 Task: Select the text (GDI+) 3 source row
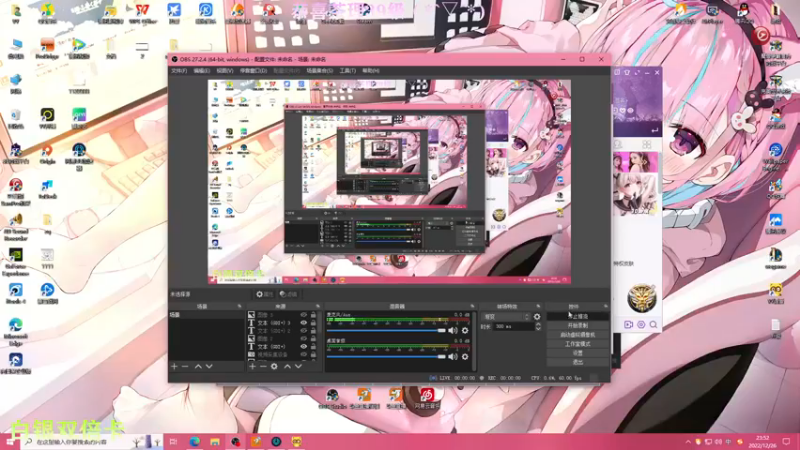tap(283, 323)
